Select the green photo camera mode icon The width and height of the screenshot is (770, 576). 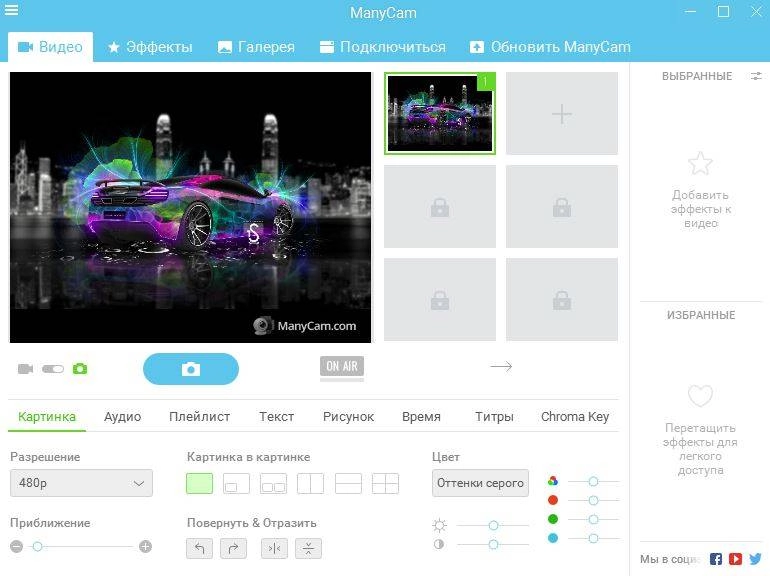tap(80, 369)
